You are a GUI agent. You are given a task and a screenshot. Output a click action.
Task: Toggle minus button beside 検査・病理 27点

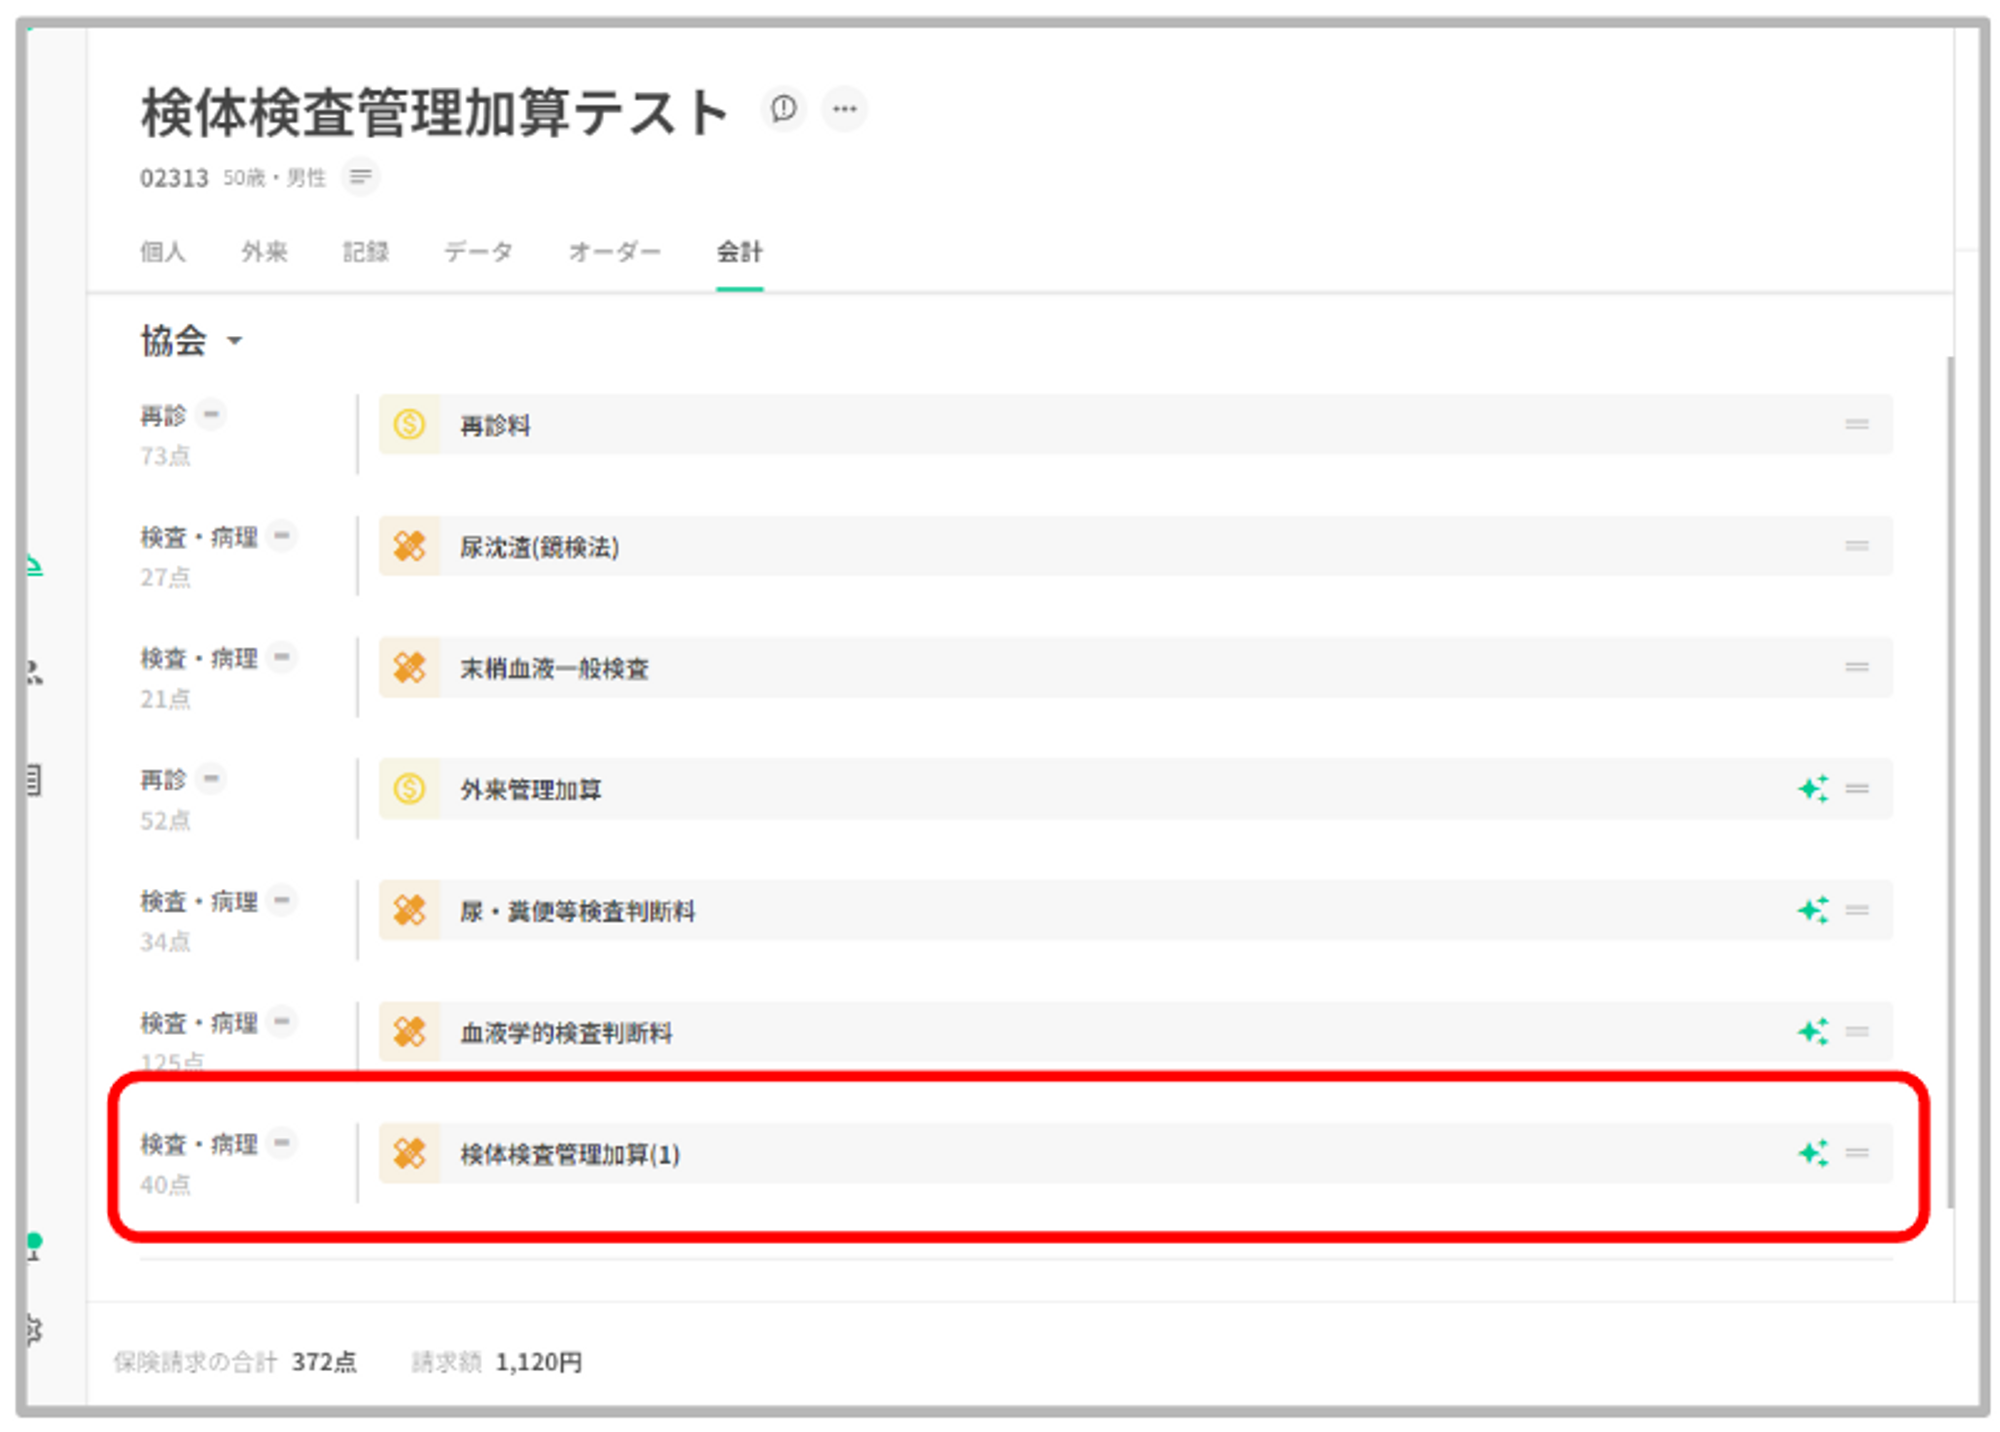tap(282, 535)
